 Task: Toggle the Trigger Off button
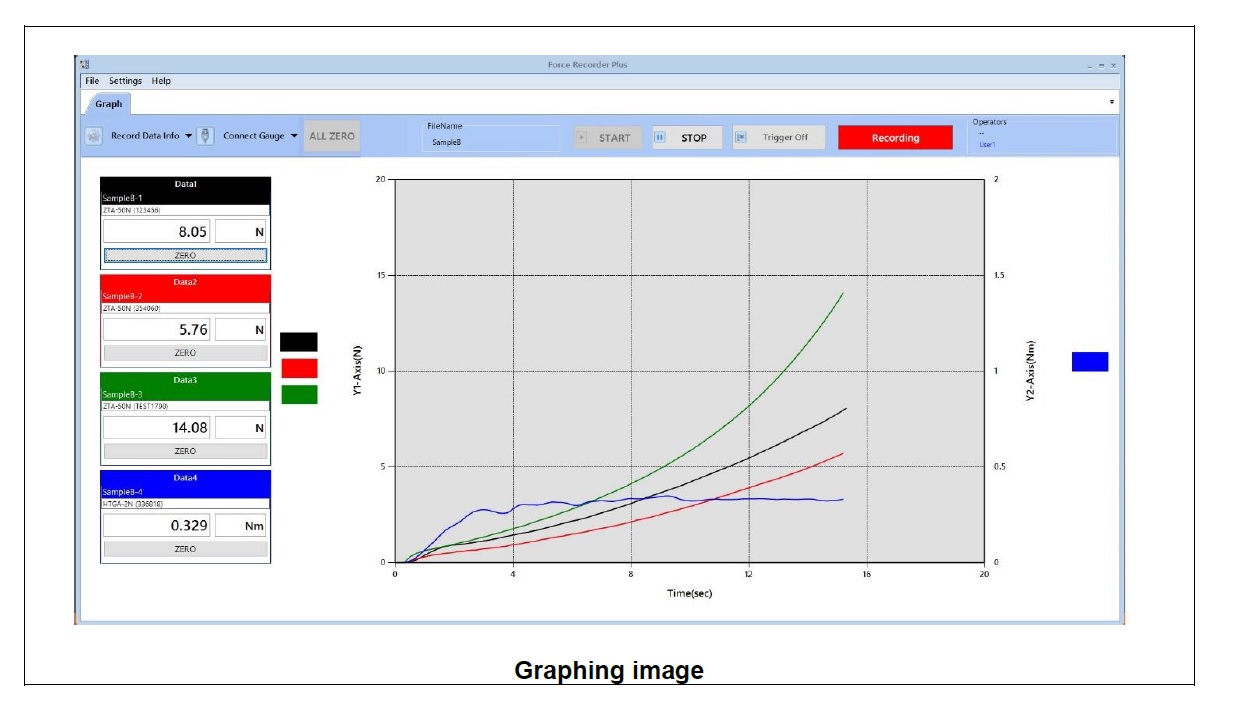(x=779, y=138)
